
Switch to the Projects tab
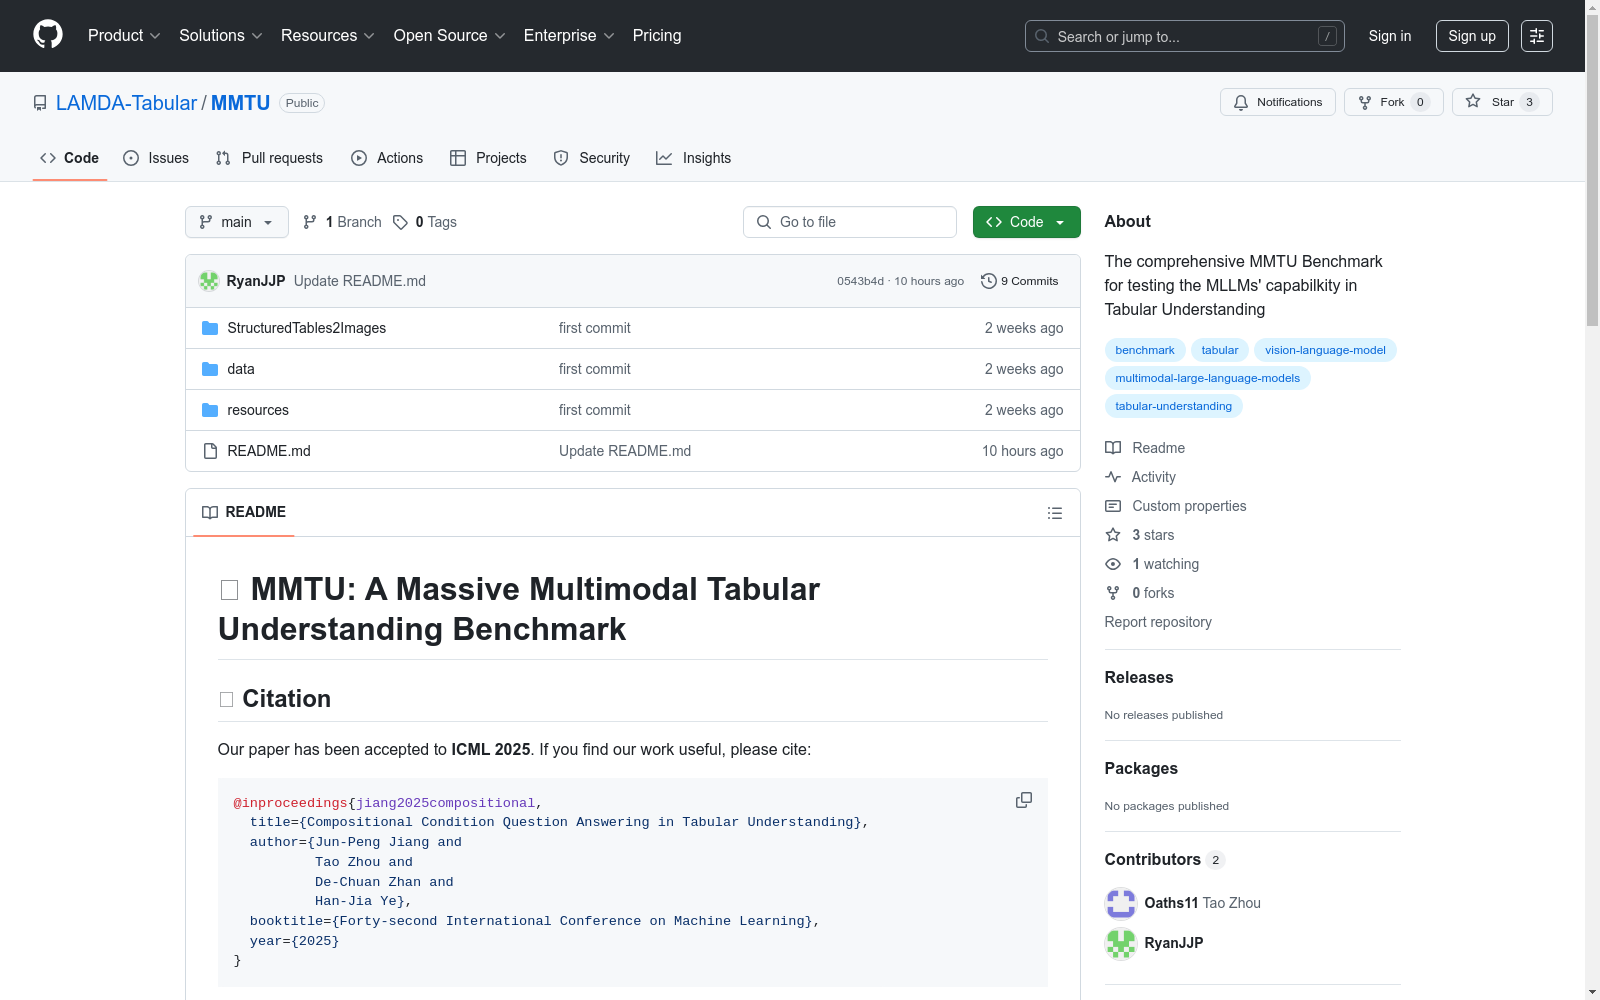(x=488, y=158)
